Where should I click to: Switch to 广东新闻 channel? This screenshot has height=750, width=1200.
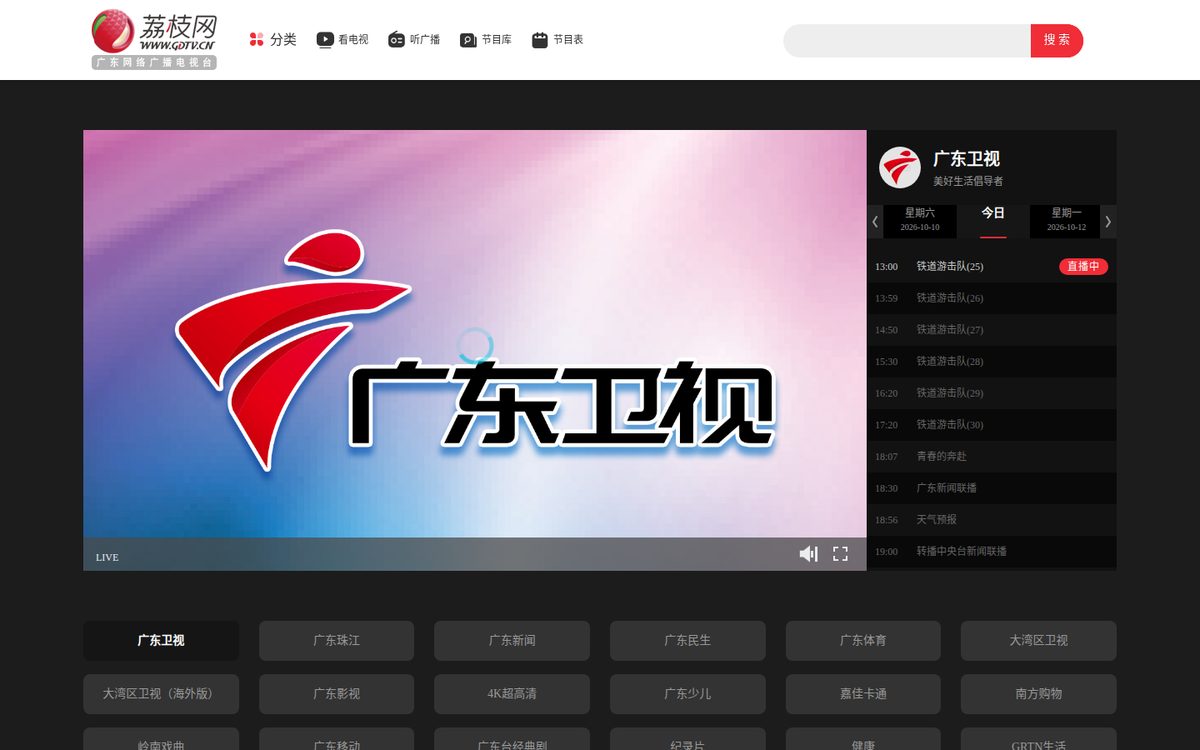[x=512, y=640]
